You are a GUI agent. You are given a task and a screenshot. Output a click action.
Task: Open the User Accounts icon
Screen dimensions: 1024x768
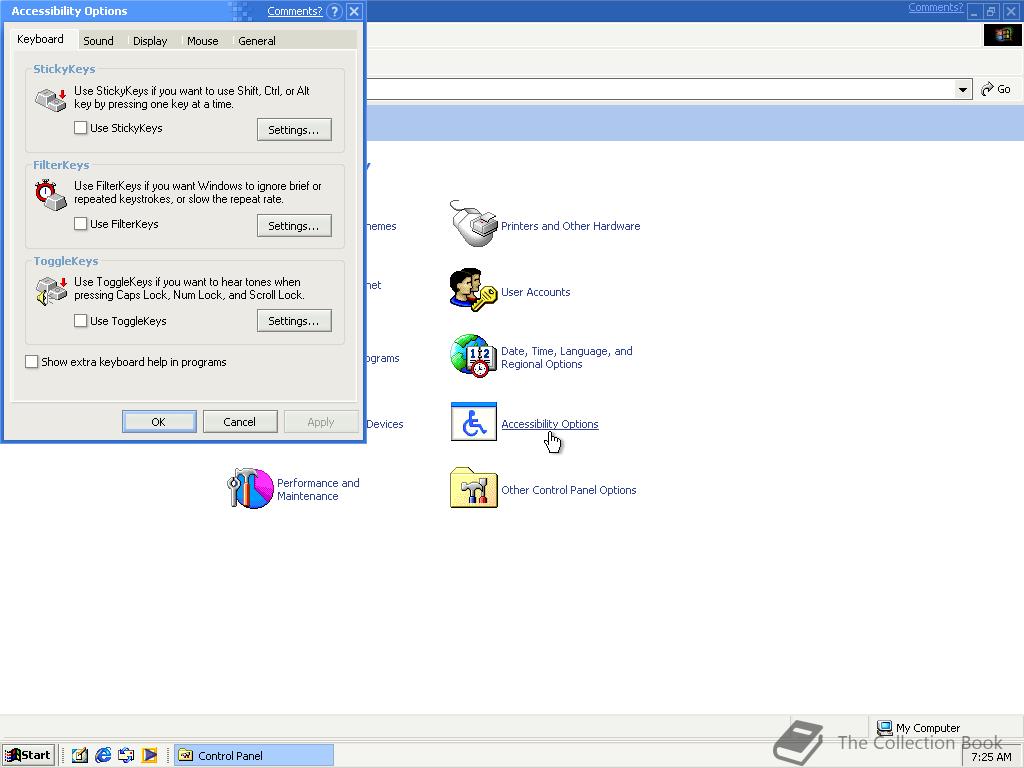point(473,290)
